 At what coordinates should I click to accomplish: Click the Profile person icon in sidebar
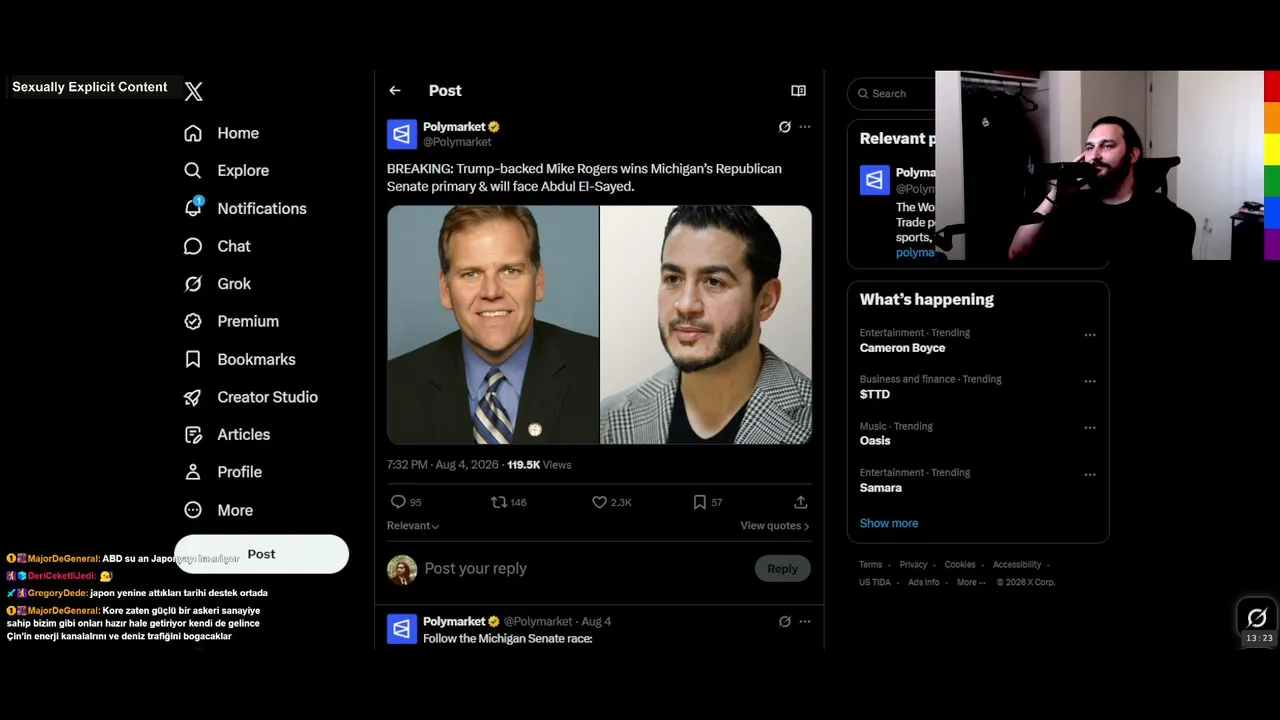(193, 472)
